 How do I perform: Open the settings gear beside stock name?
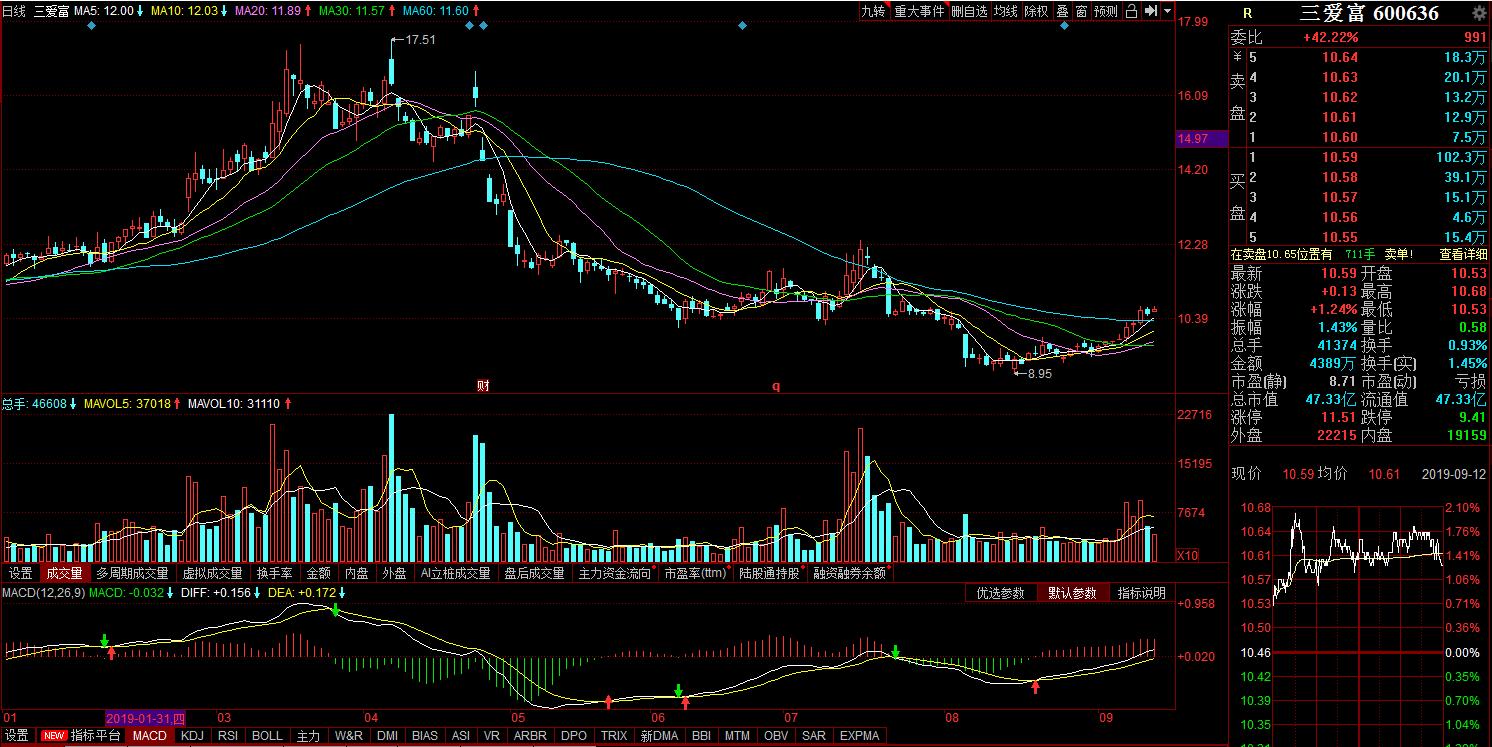[x=1479, y=13]
